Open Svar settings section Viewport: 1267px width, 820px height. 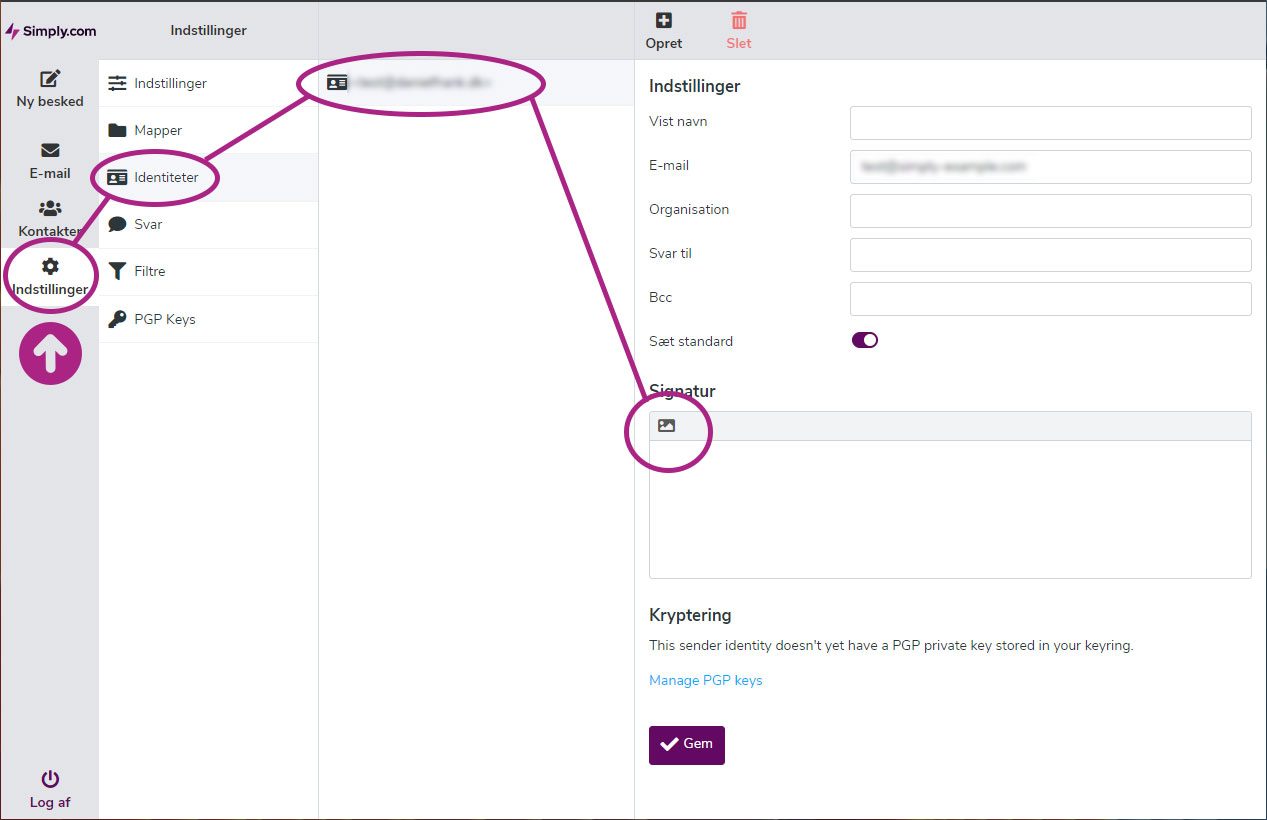pyautogui.click(x=148, y=224)
